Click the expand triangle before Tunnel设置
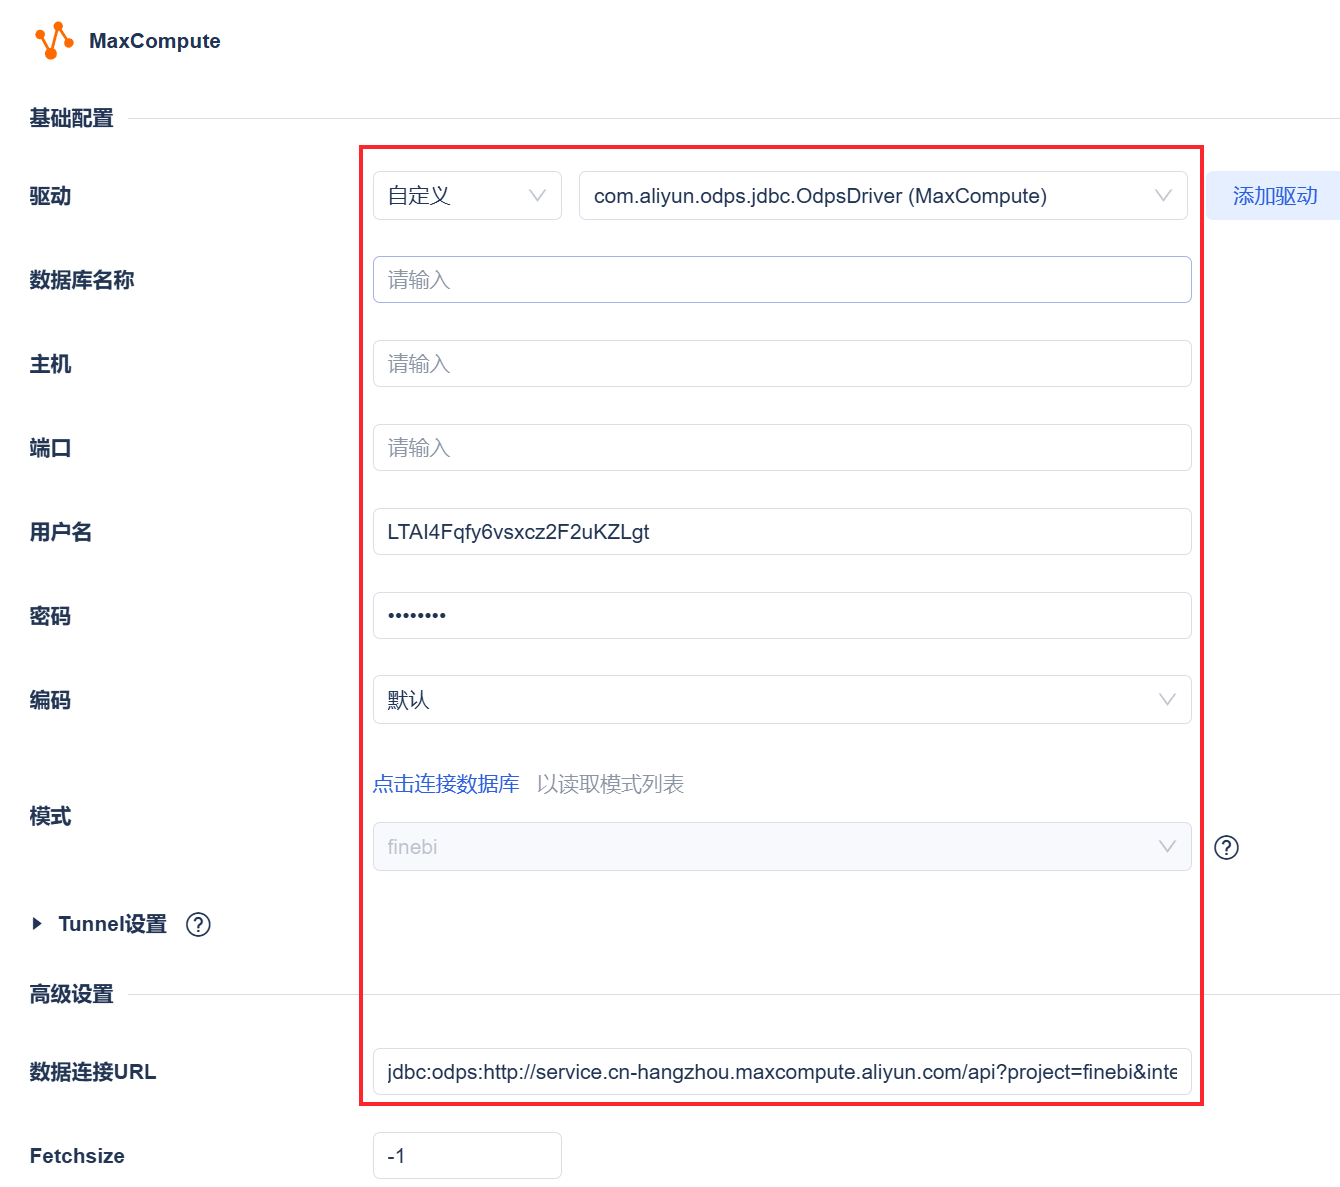The width and height of the screenshot is (1340, 1187). (x=36, y=924)
